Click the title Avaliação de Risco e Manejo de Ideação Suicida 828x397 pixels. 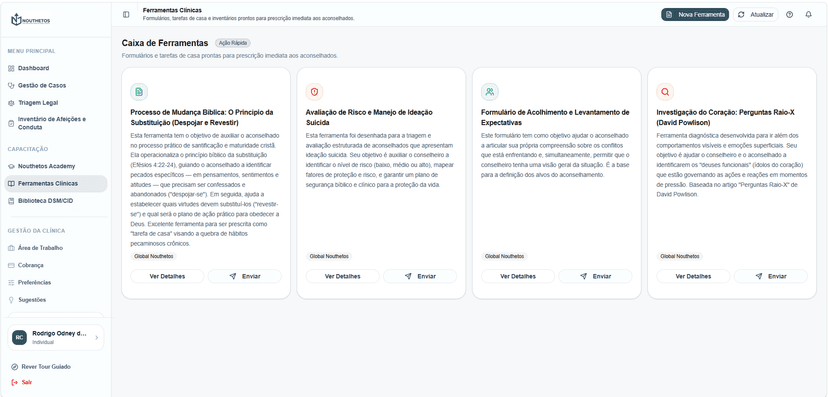tap(369, 117)
